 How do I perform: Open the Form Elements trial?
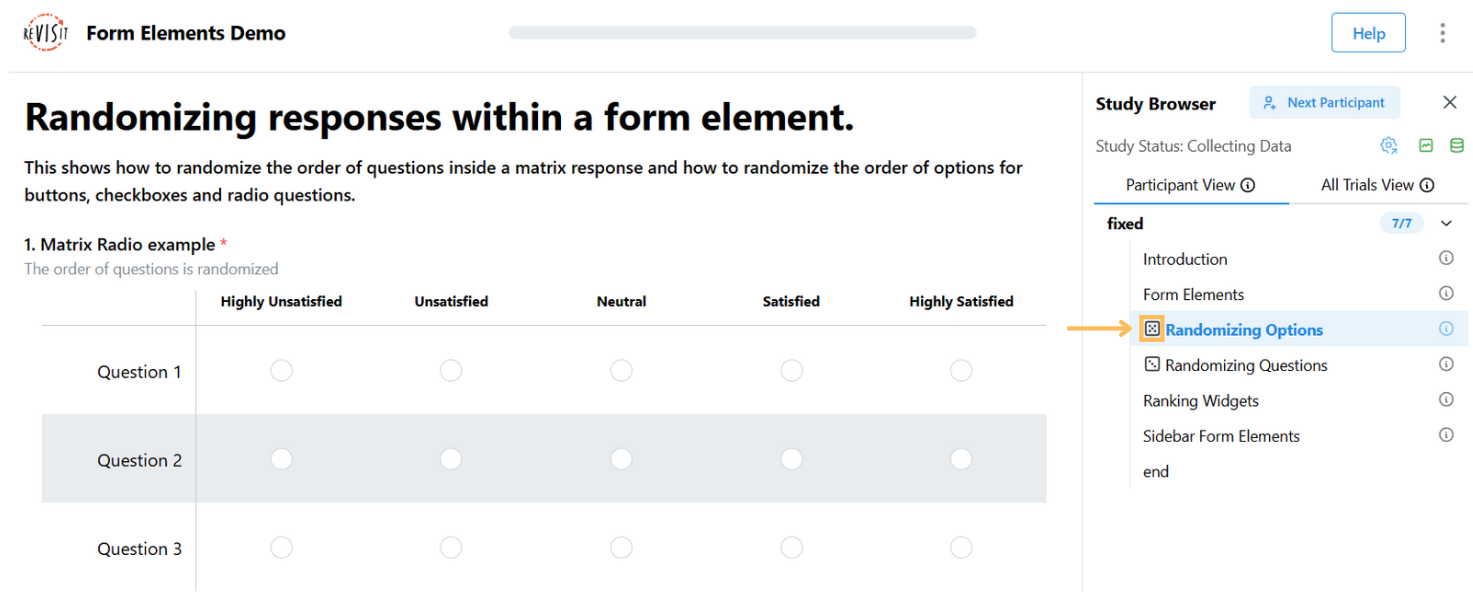[1193, 294]
